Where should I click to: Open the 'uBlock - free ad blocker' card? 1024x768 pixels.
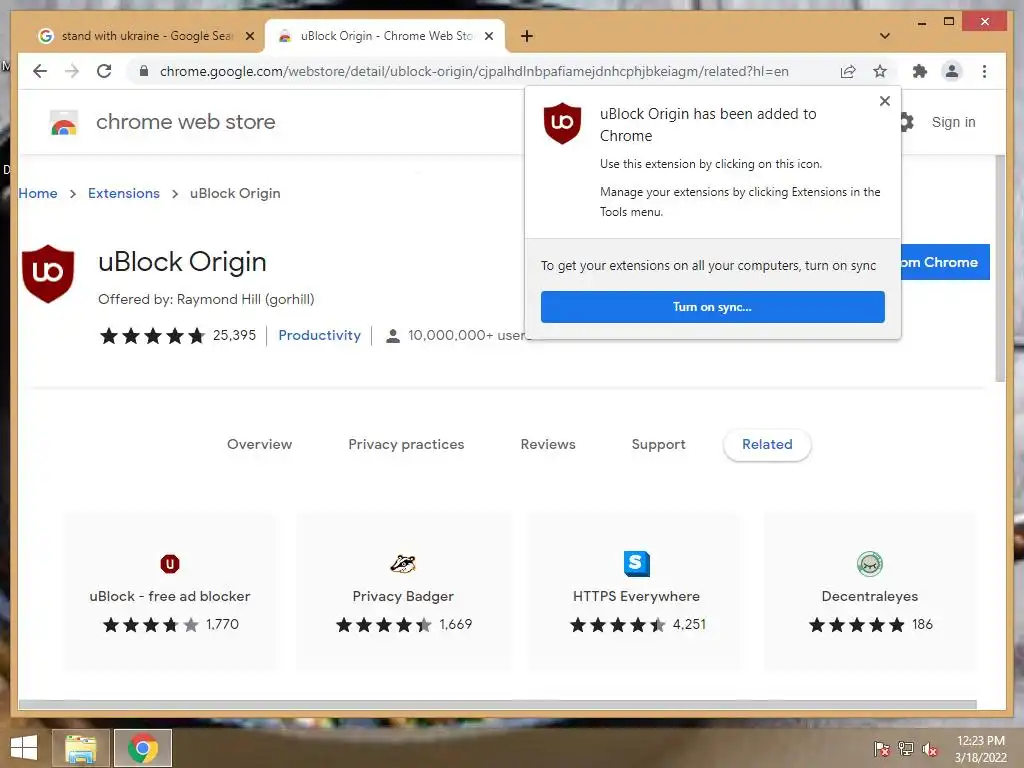coord(170,592)
